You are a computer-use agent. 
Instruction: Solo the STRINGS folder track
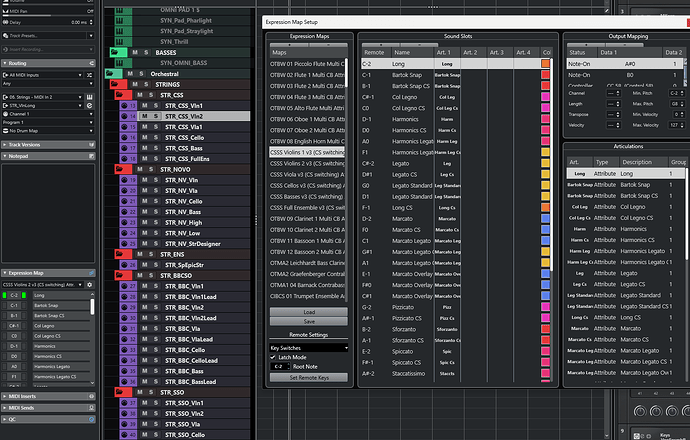[x=146, y=84]
